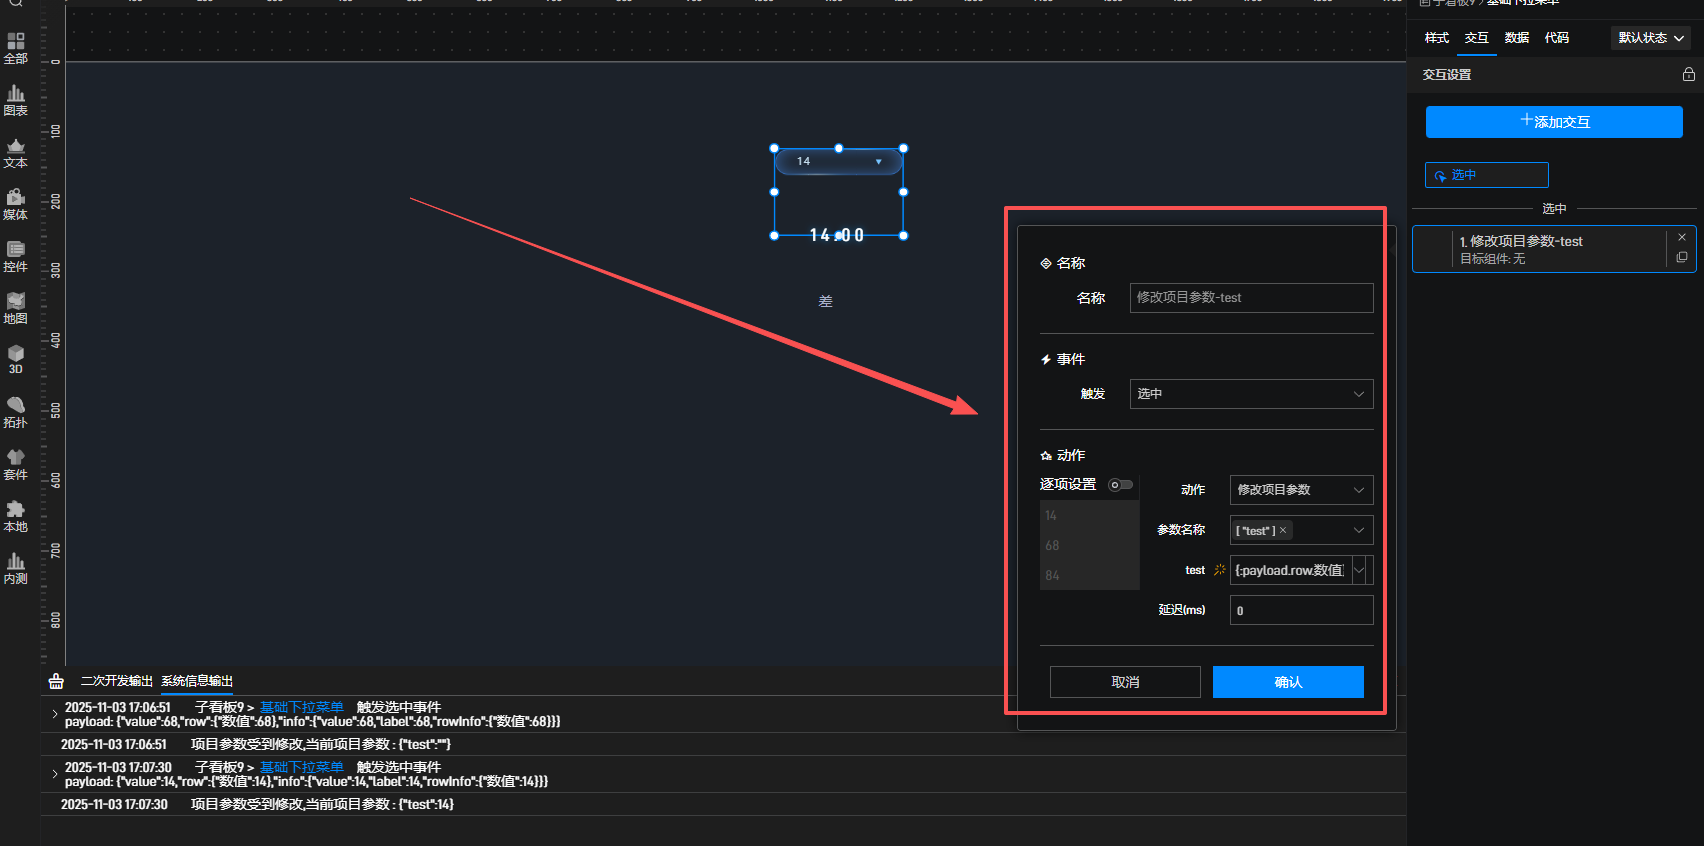The image size is (1704, 846).
Task: Open the 3D components category
Action: tap(15, 359)
